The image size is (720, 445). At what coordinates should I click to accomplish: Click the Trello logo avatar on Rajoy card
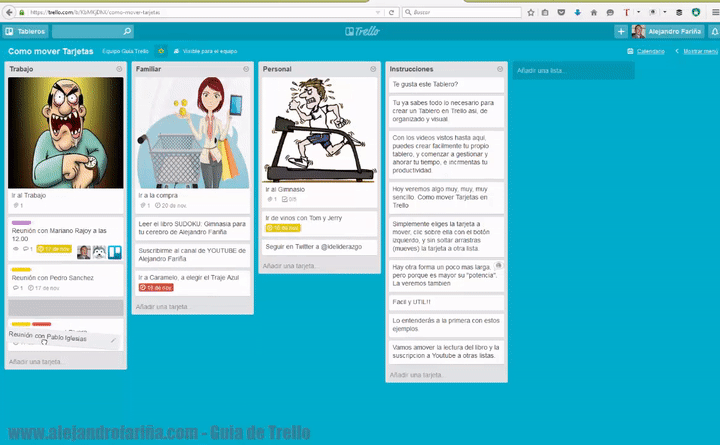point(115,252)
